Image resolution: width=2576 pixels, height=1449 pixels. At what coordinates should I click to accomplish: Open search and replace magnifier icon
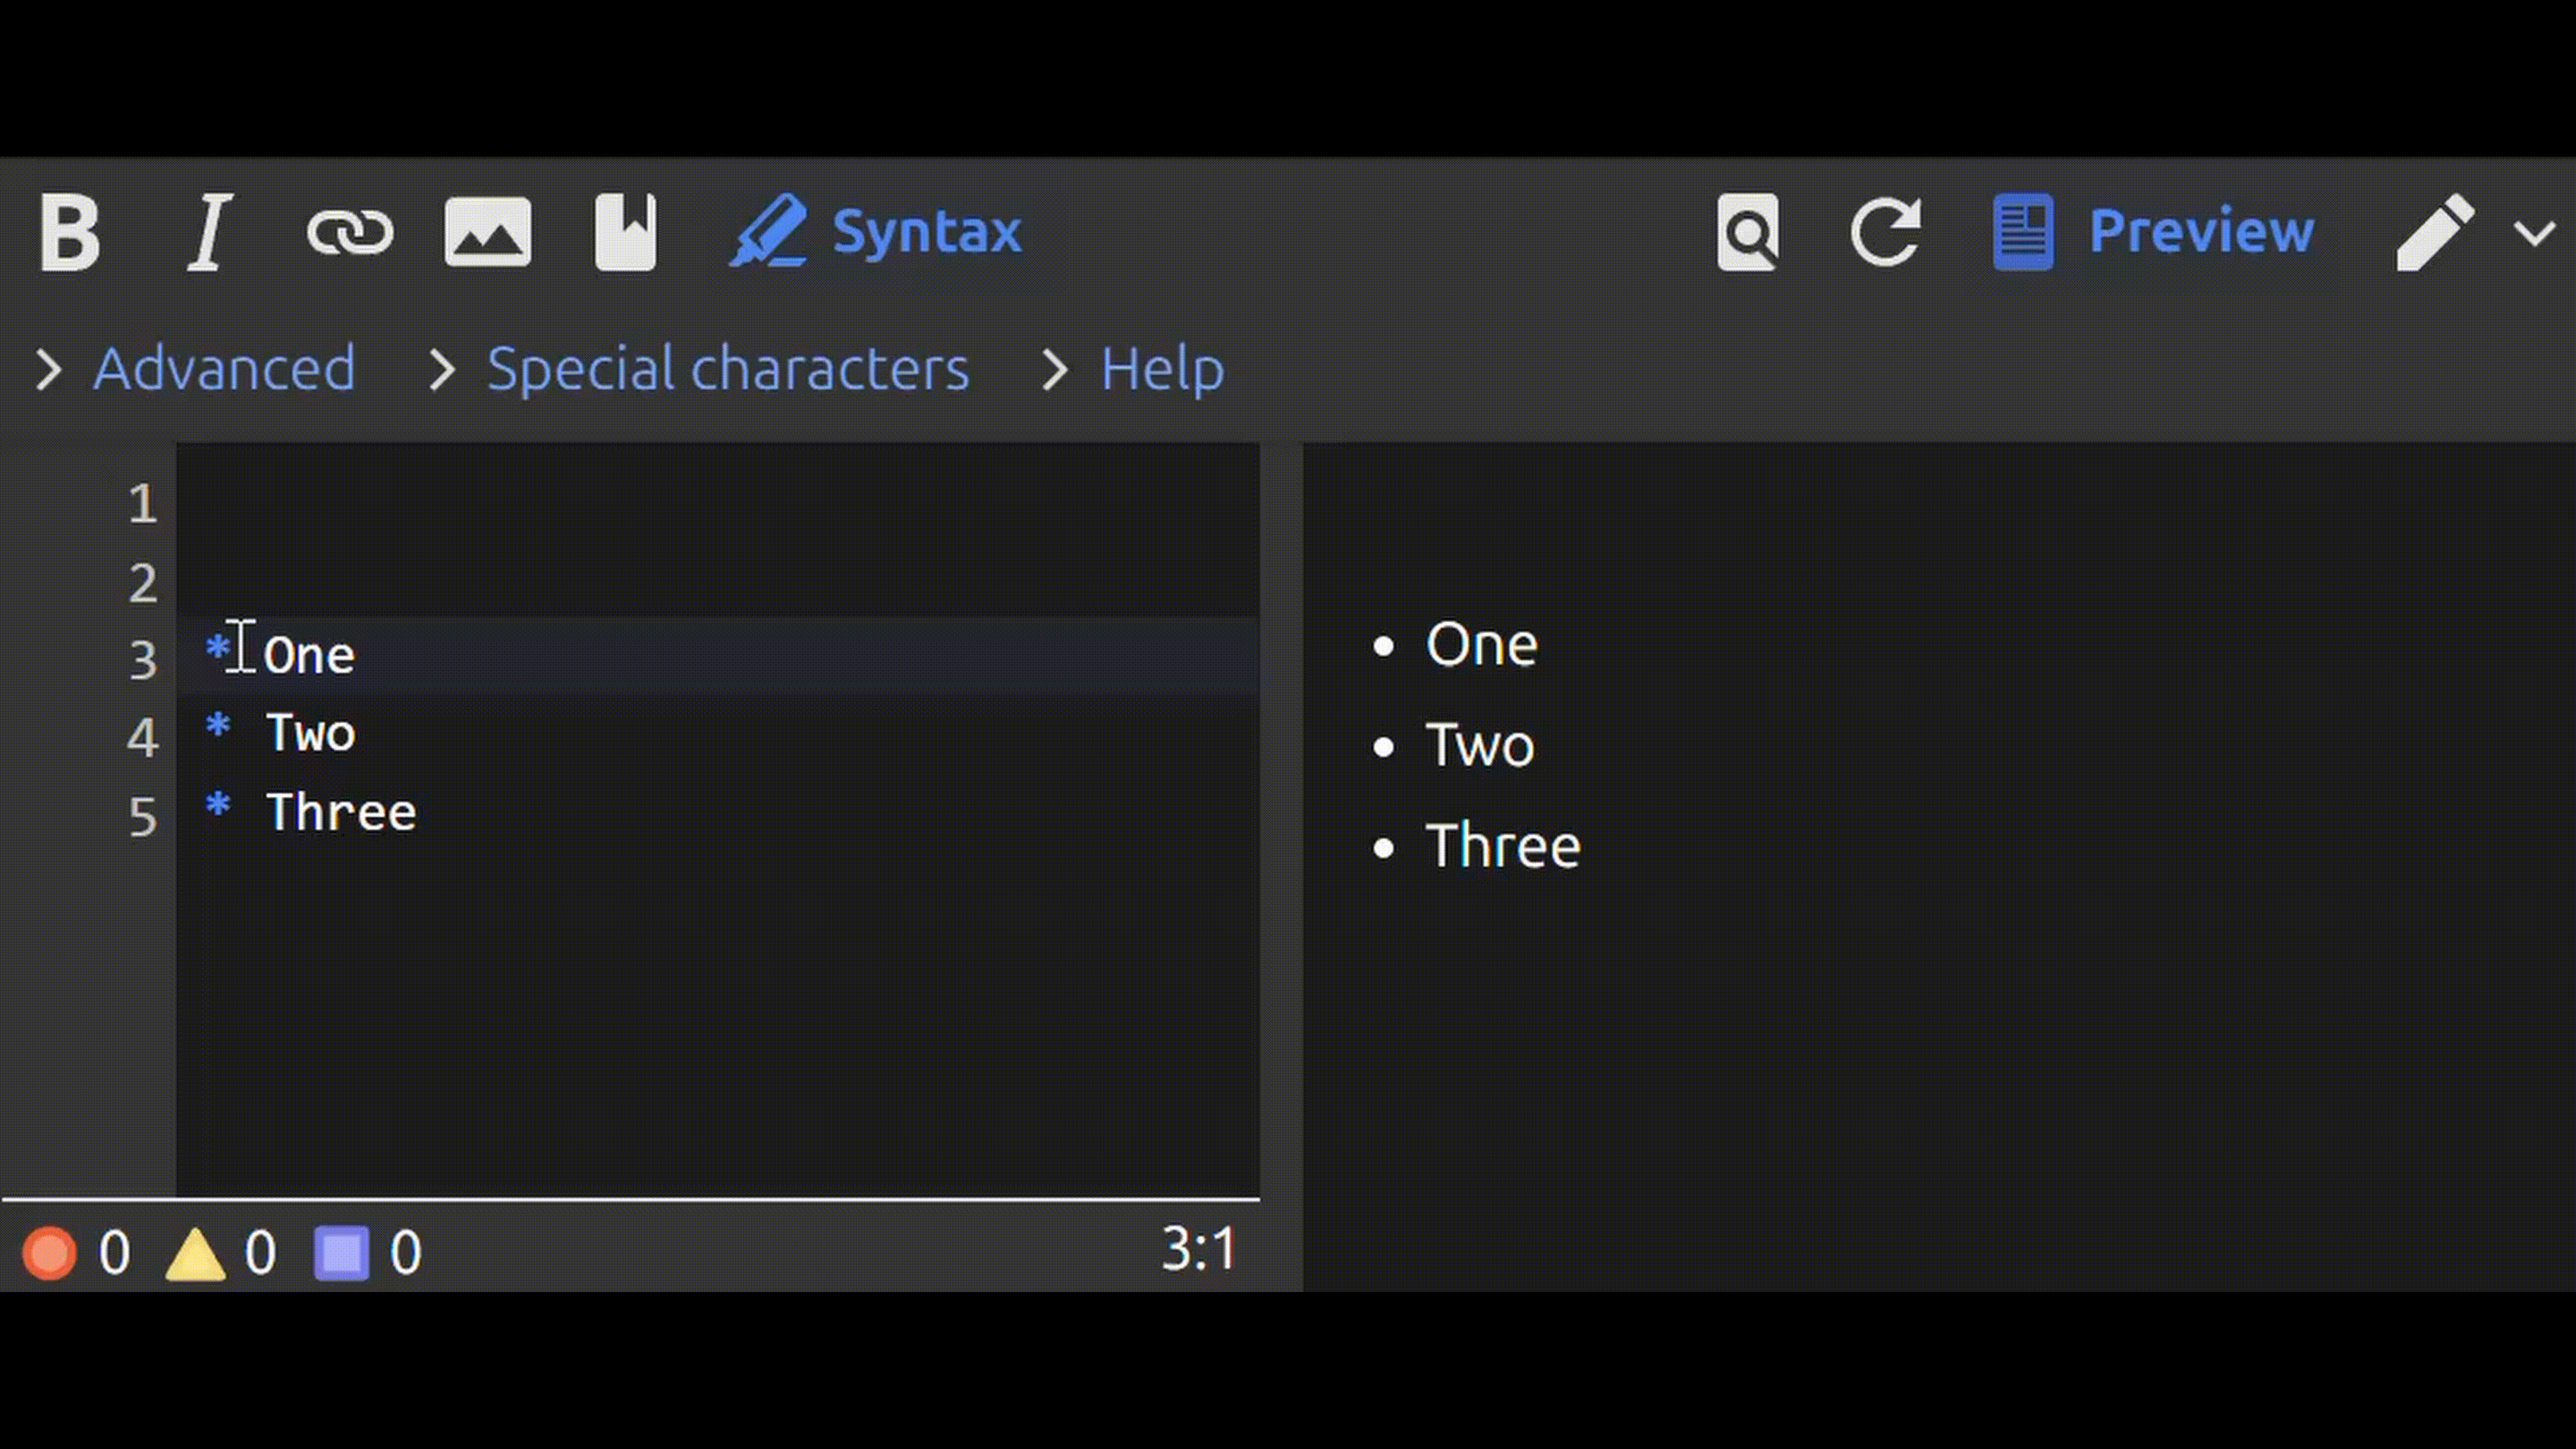pyautogui.click(x=1747, y=232)
